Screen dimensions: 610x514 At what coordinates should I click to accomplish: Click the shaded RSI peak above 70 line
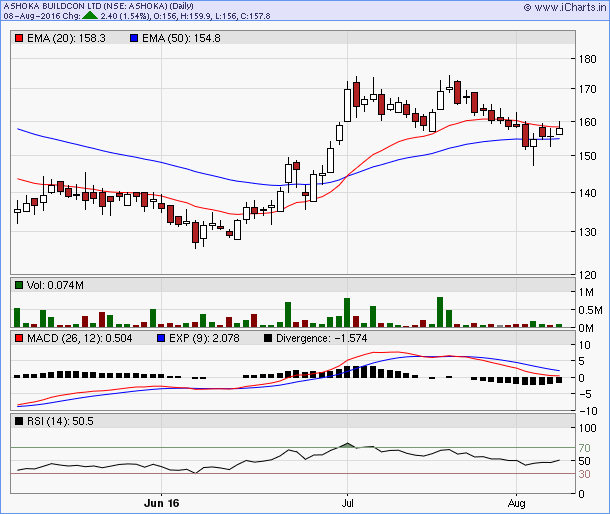click(x=347, y=445)
